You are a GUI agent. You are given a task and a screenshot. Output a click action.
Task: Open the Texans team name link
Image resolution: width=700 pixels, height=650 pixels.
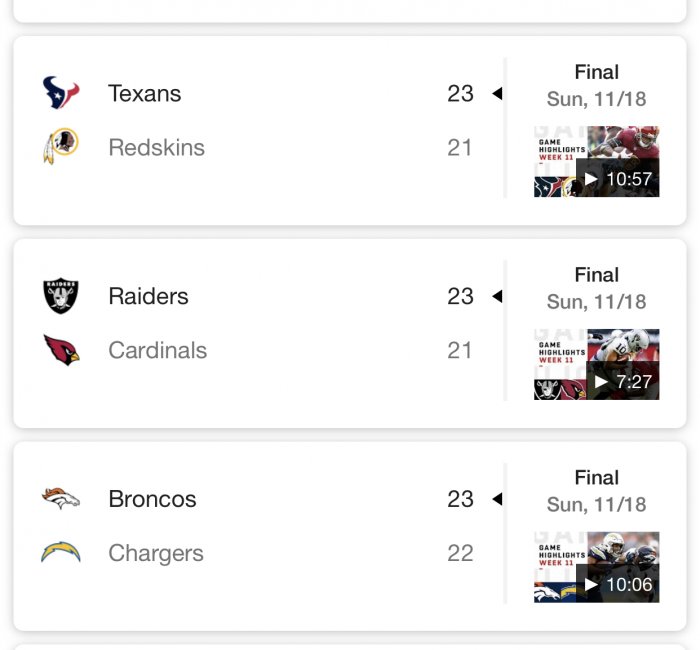pos(145,94)
